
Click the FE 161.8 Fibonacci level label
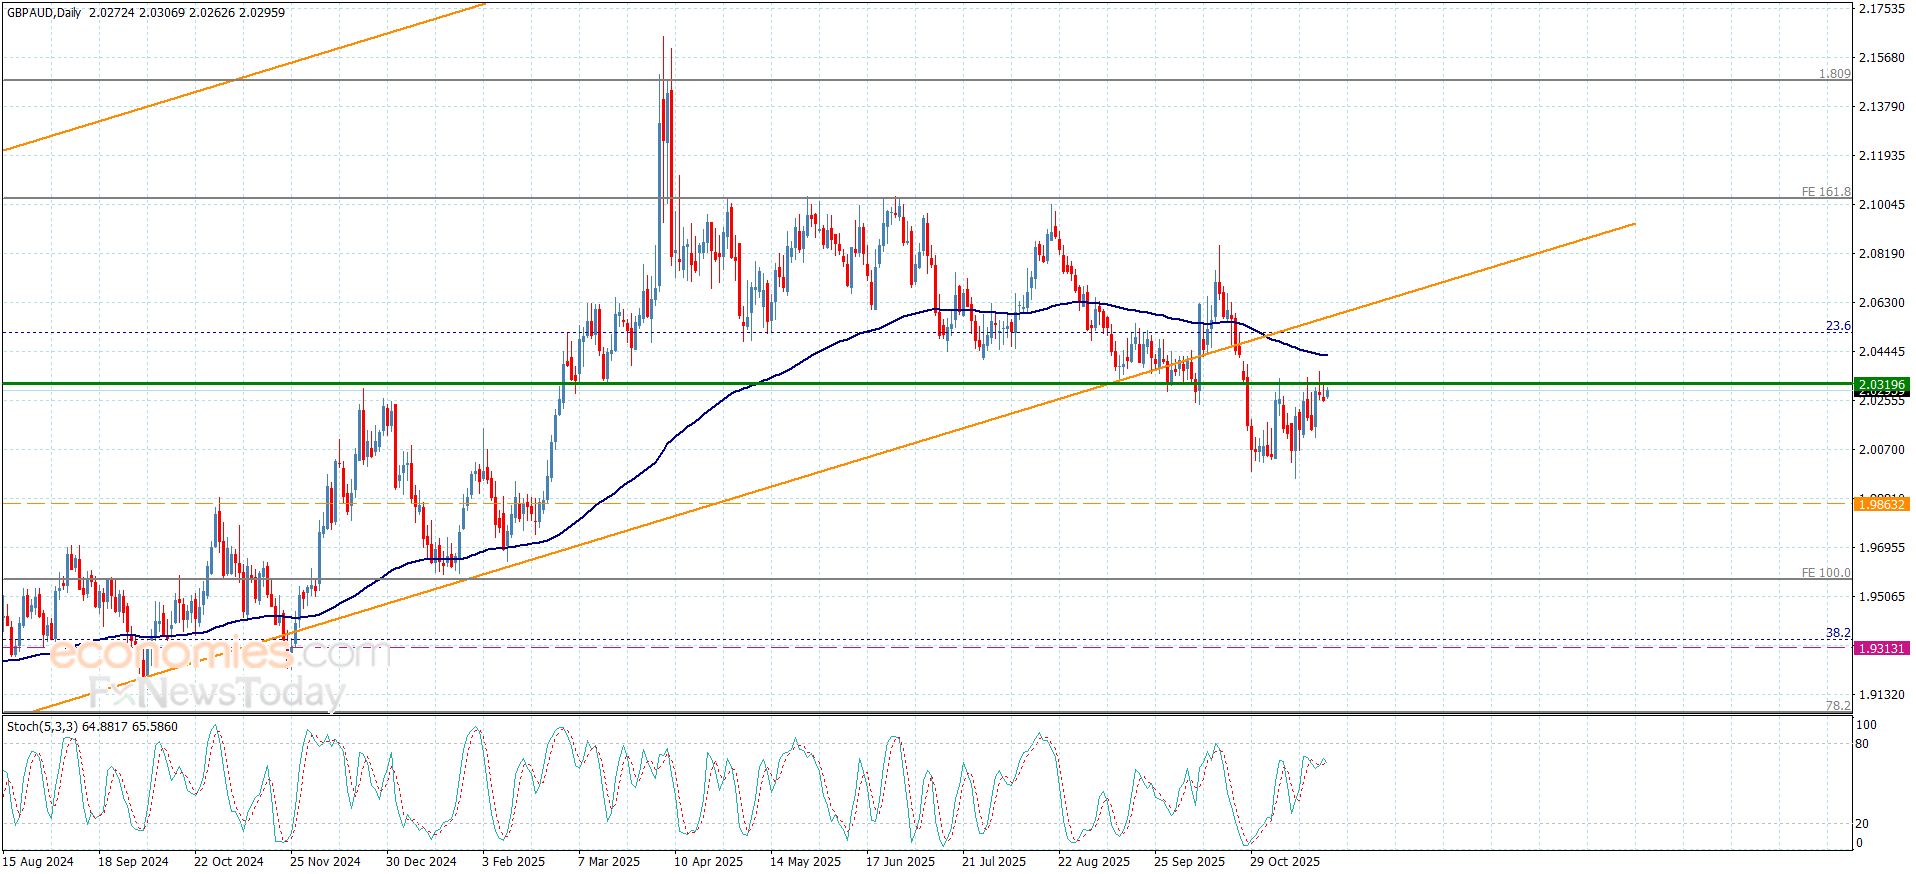(x=1826, y=192)
